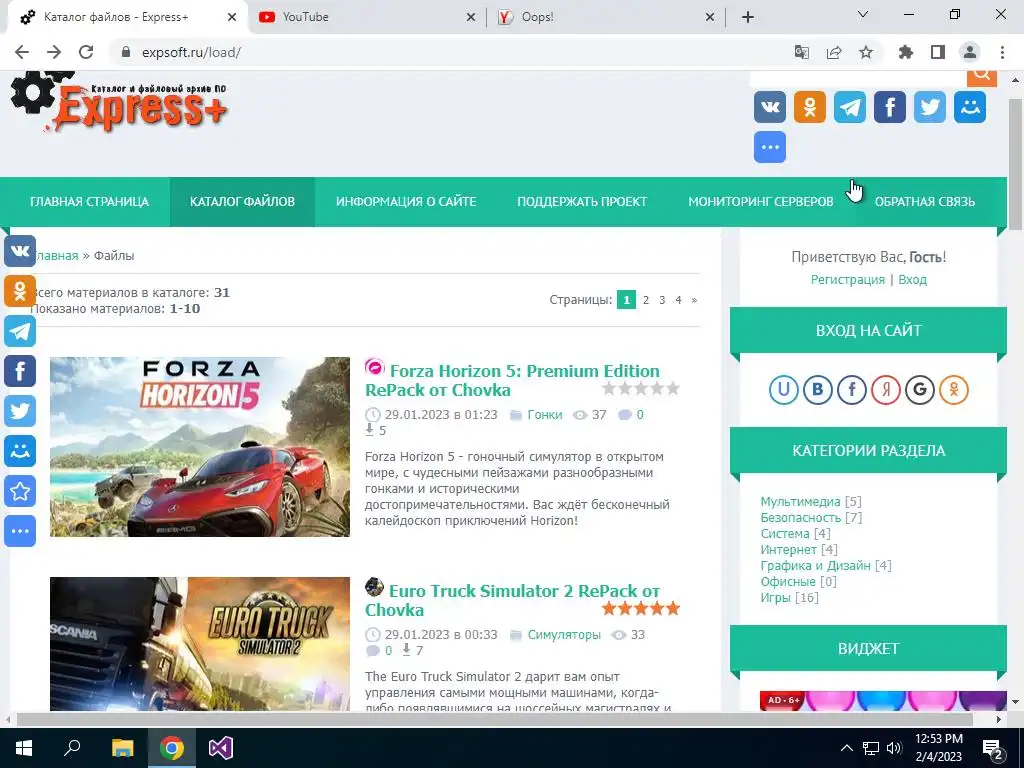Screen dimensions: 1024x768
Task: Open Игры category in sidebar
Action: pyautogui.click(x=775, y=598)
